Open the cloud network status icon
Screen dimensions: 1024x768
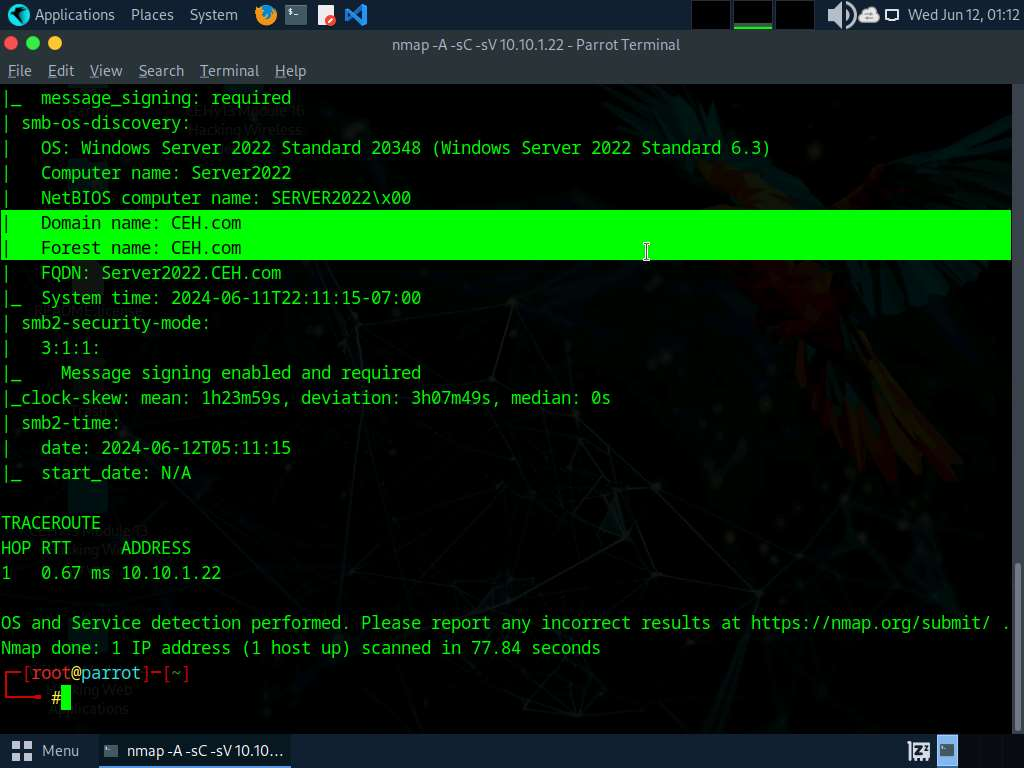[868, 15]
